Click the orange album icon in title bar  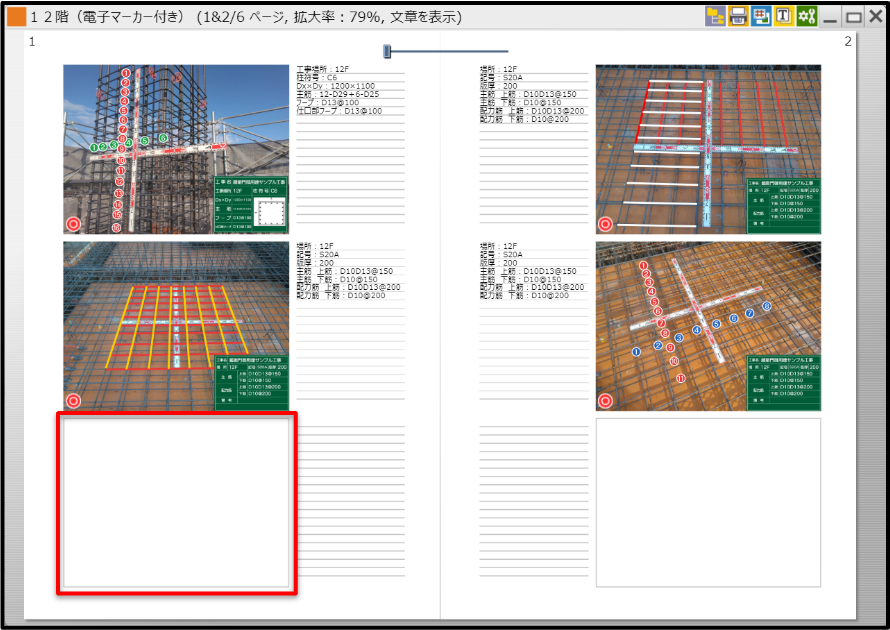pyautogui.click(x=17, y=17)
